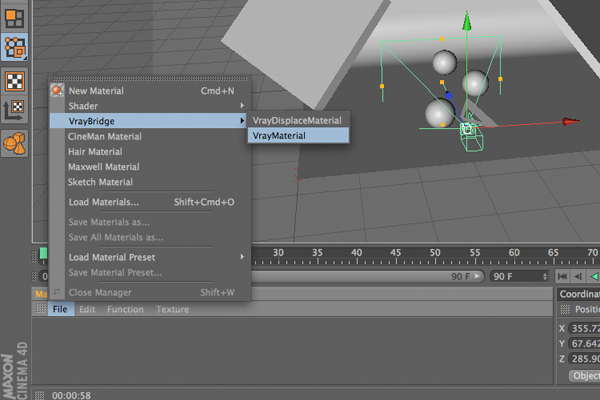The width and height of the screenshot is (600, 400).
Task: Select VrayMaterial from the submenu
Action: click(298, 136)
